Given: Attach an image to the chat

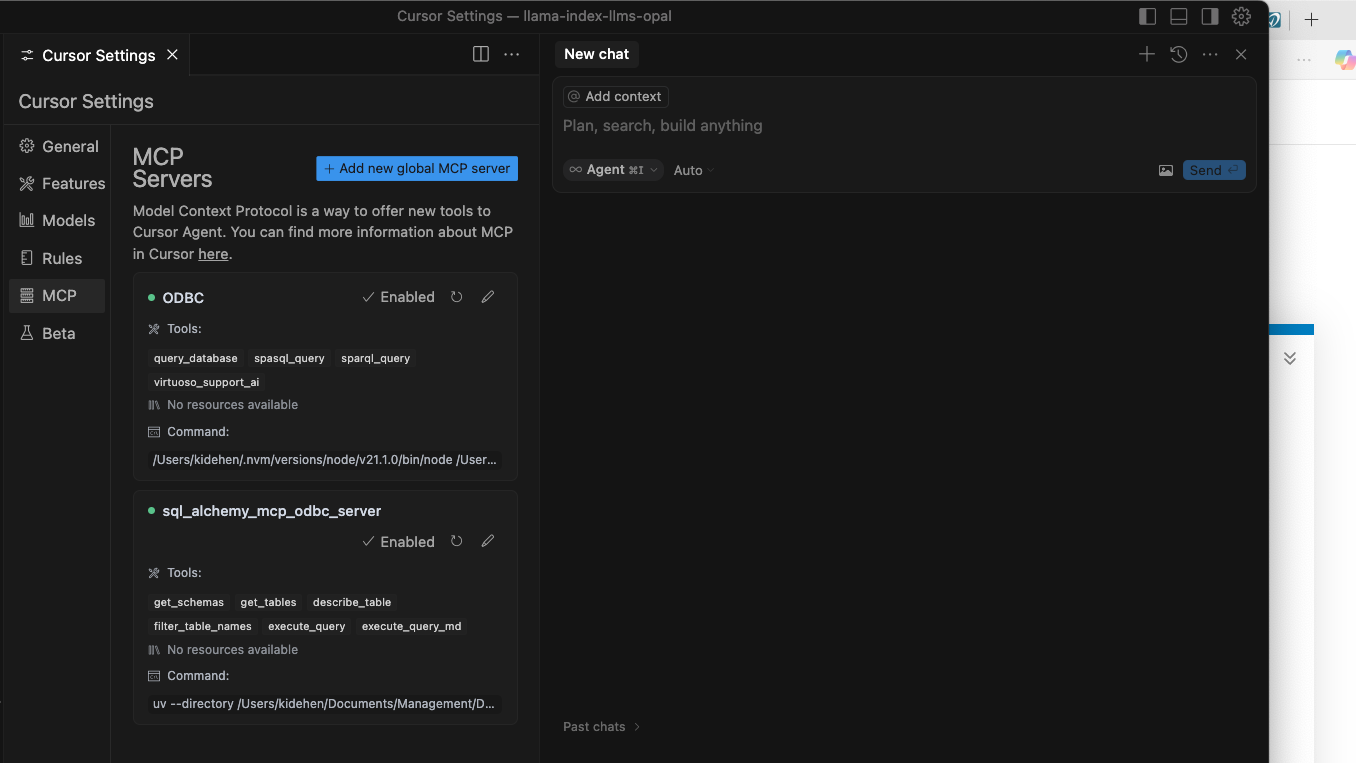Looking at the screenshot, I should (x=1166, y=170).
